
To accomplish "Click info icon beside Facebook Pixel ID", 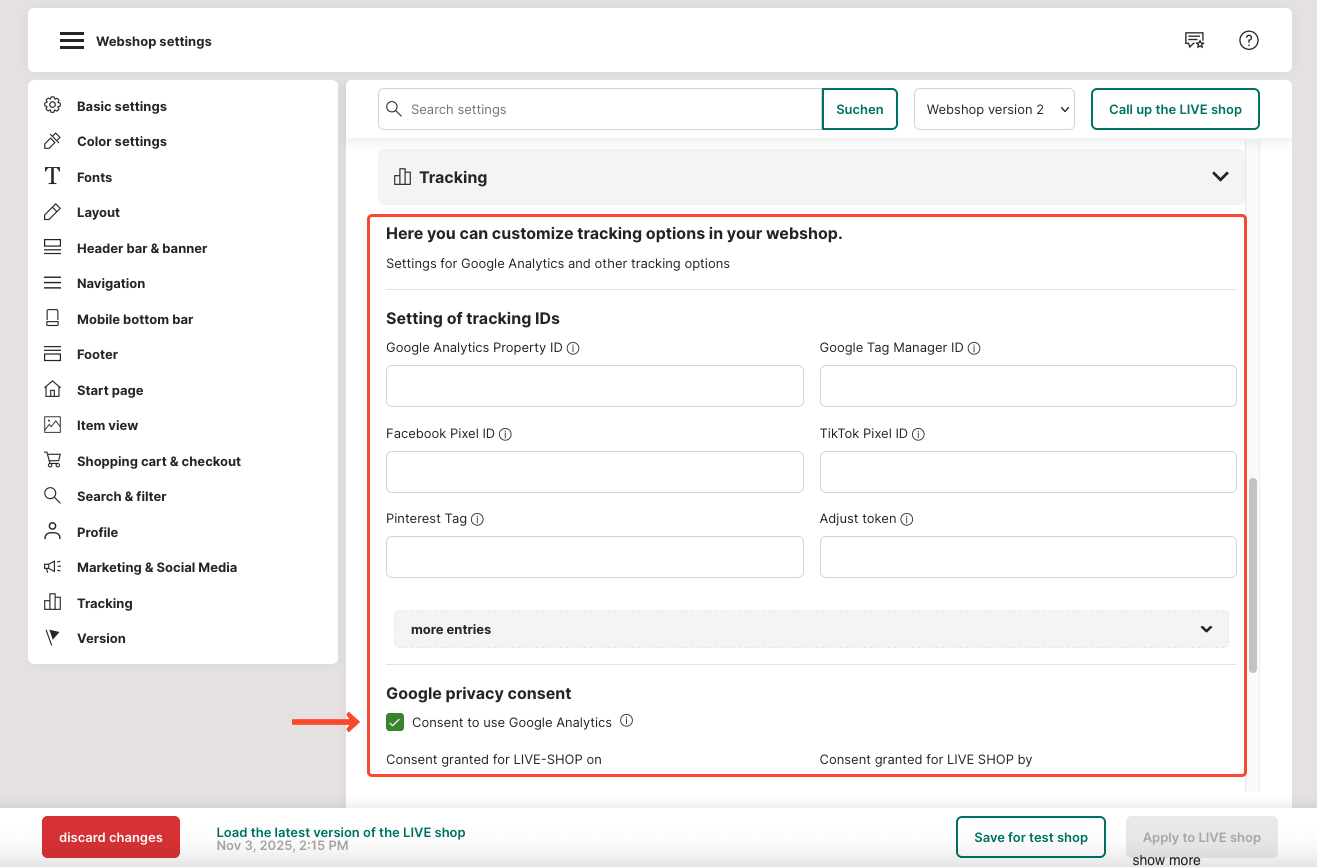I will [505, 434].
